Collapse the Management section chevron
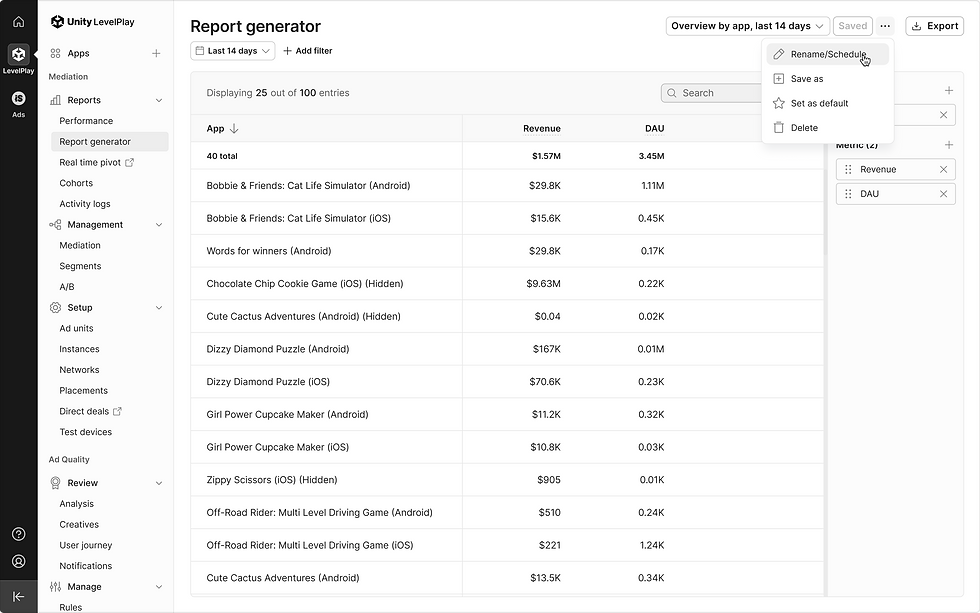 [159, 225]
